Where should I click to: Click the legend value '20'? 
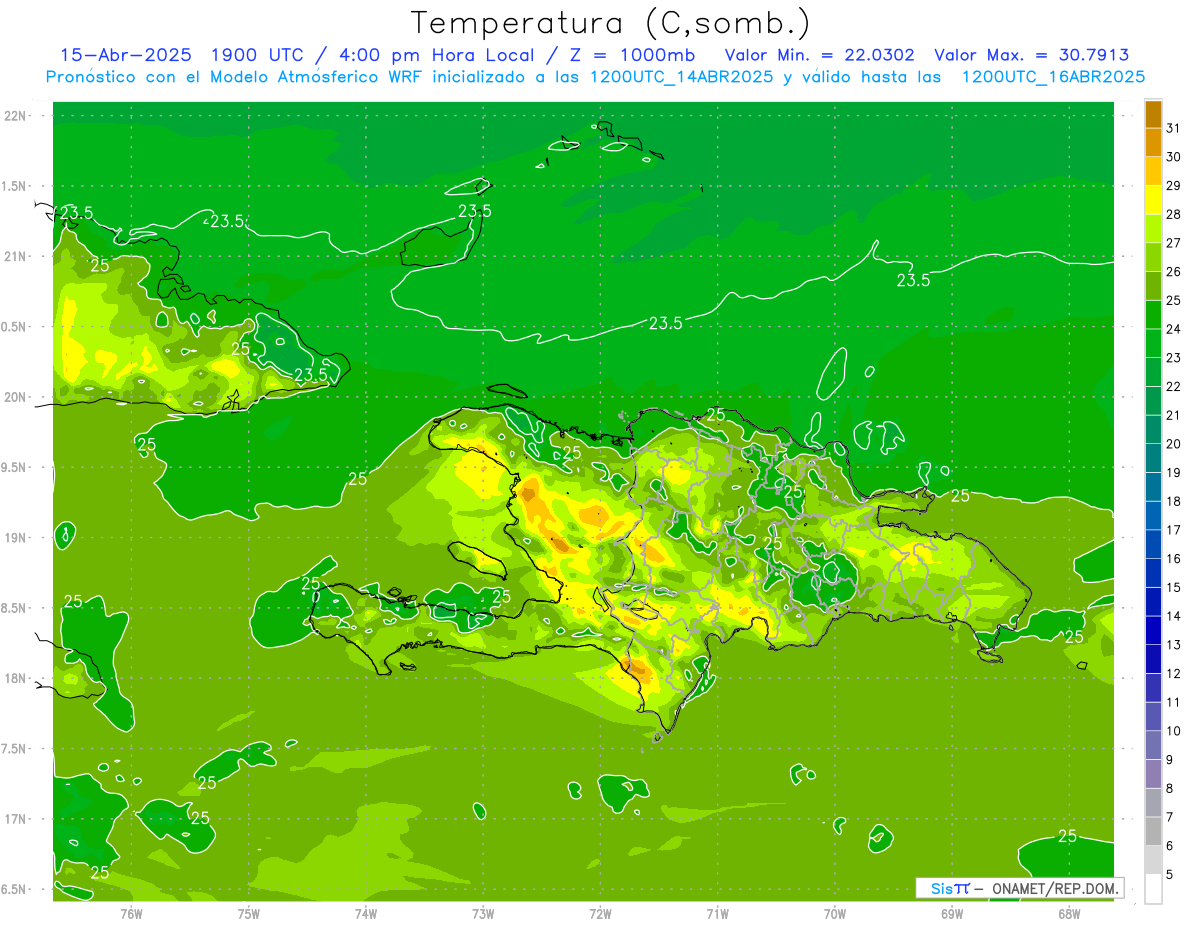pos(1174,444)
